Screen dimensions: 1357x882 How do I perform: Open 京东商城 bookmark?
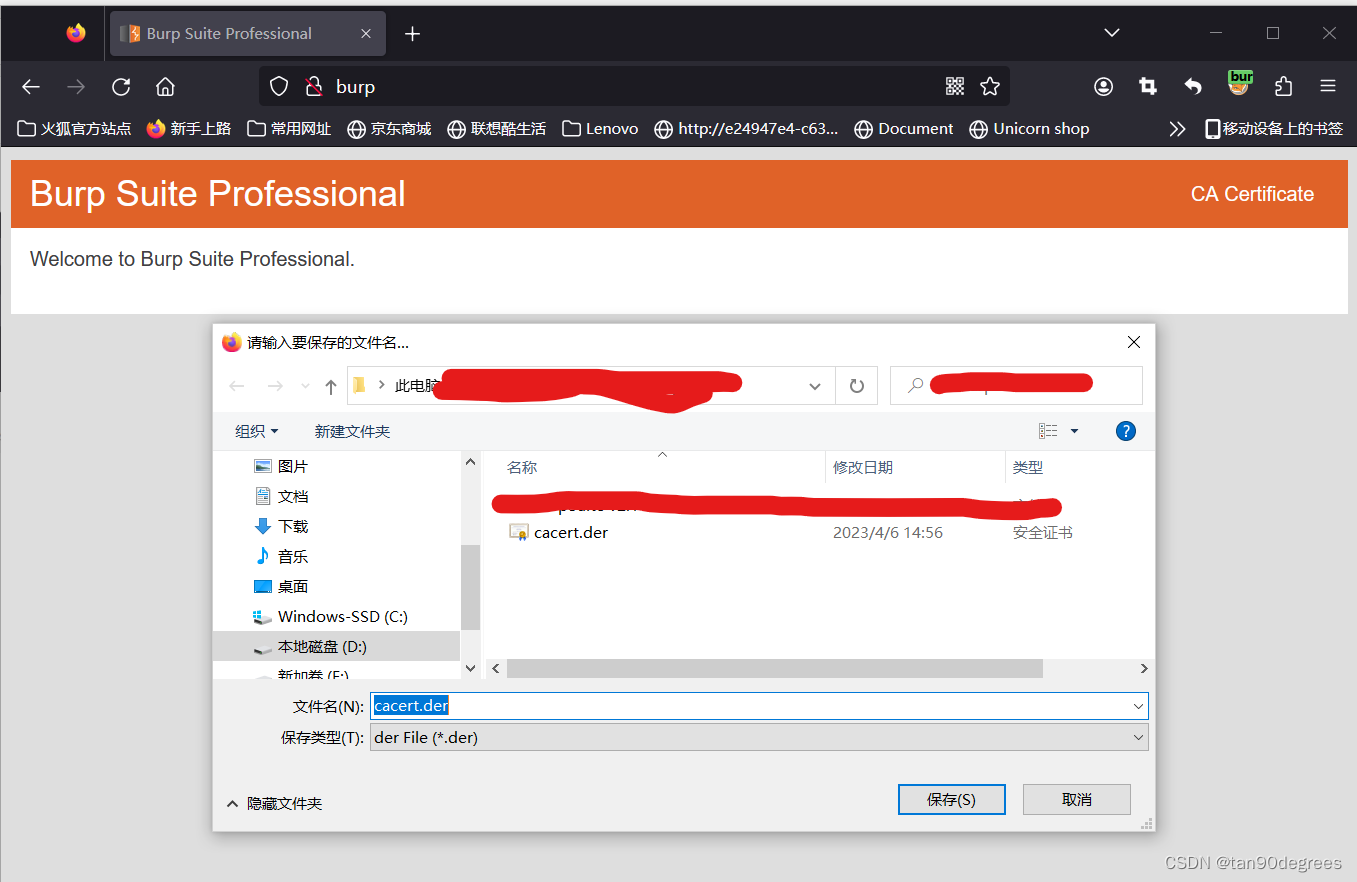coord(389,129)
